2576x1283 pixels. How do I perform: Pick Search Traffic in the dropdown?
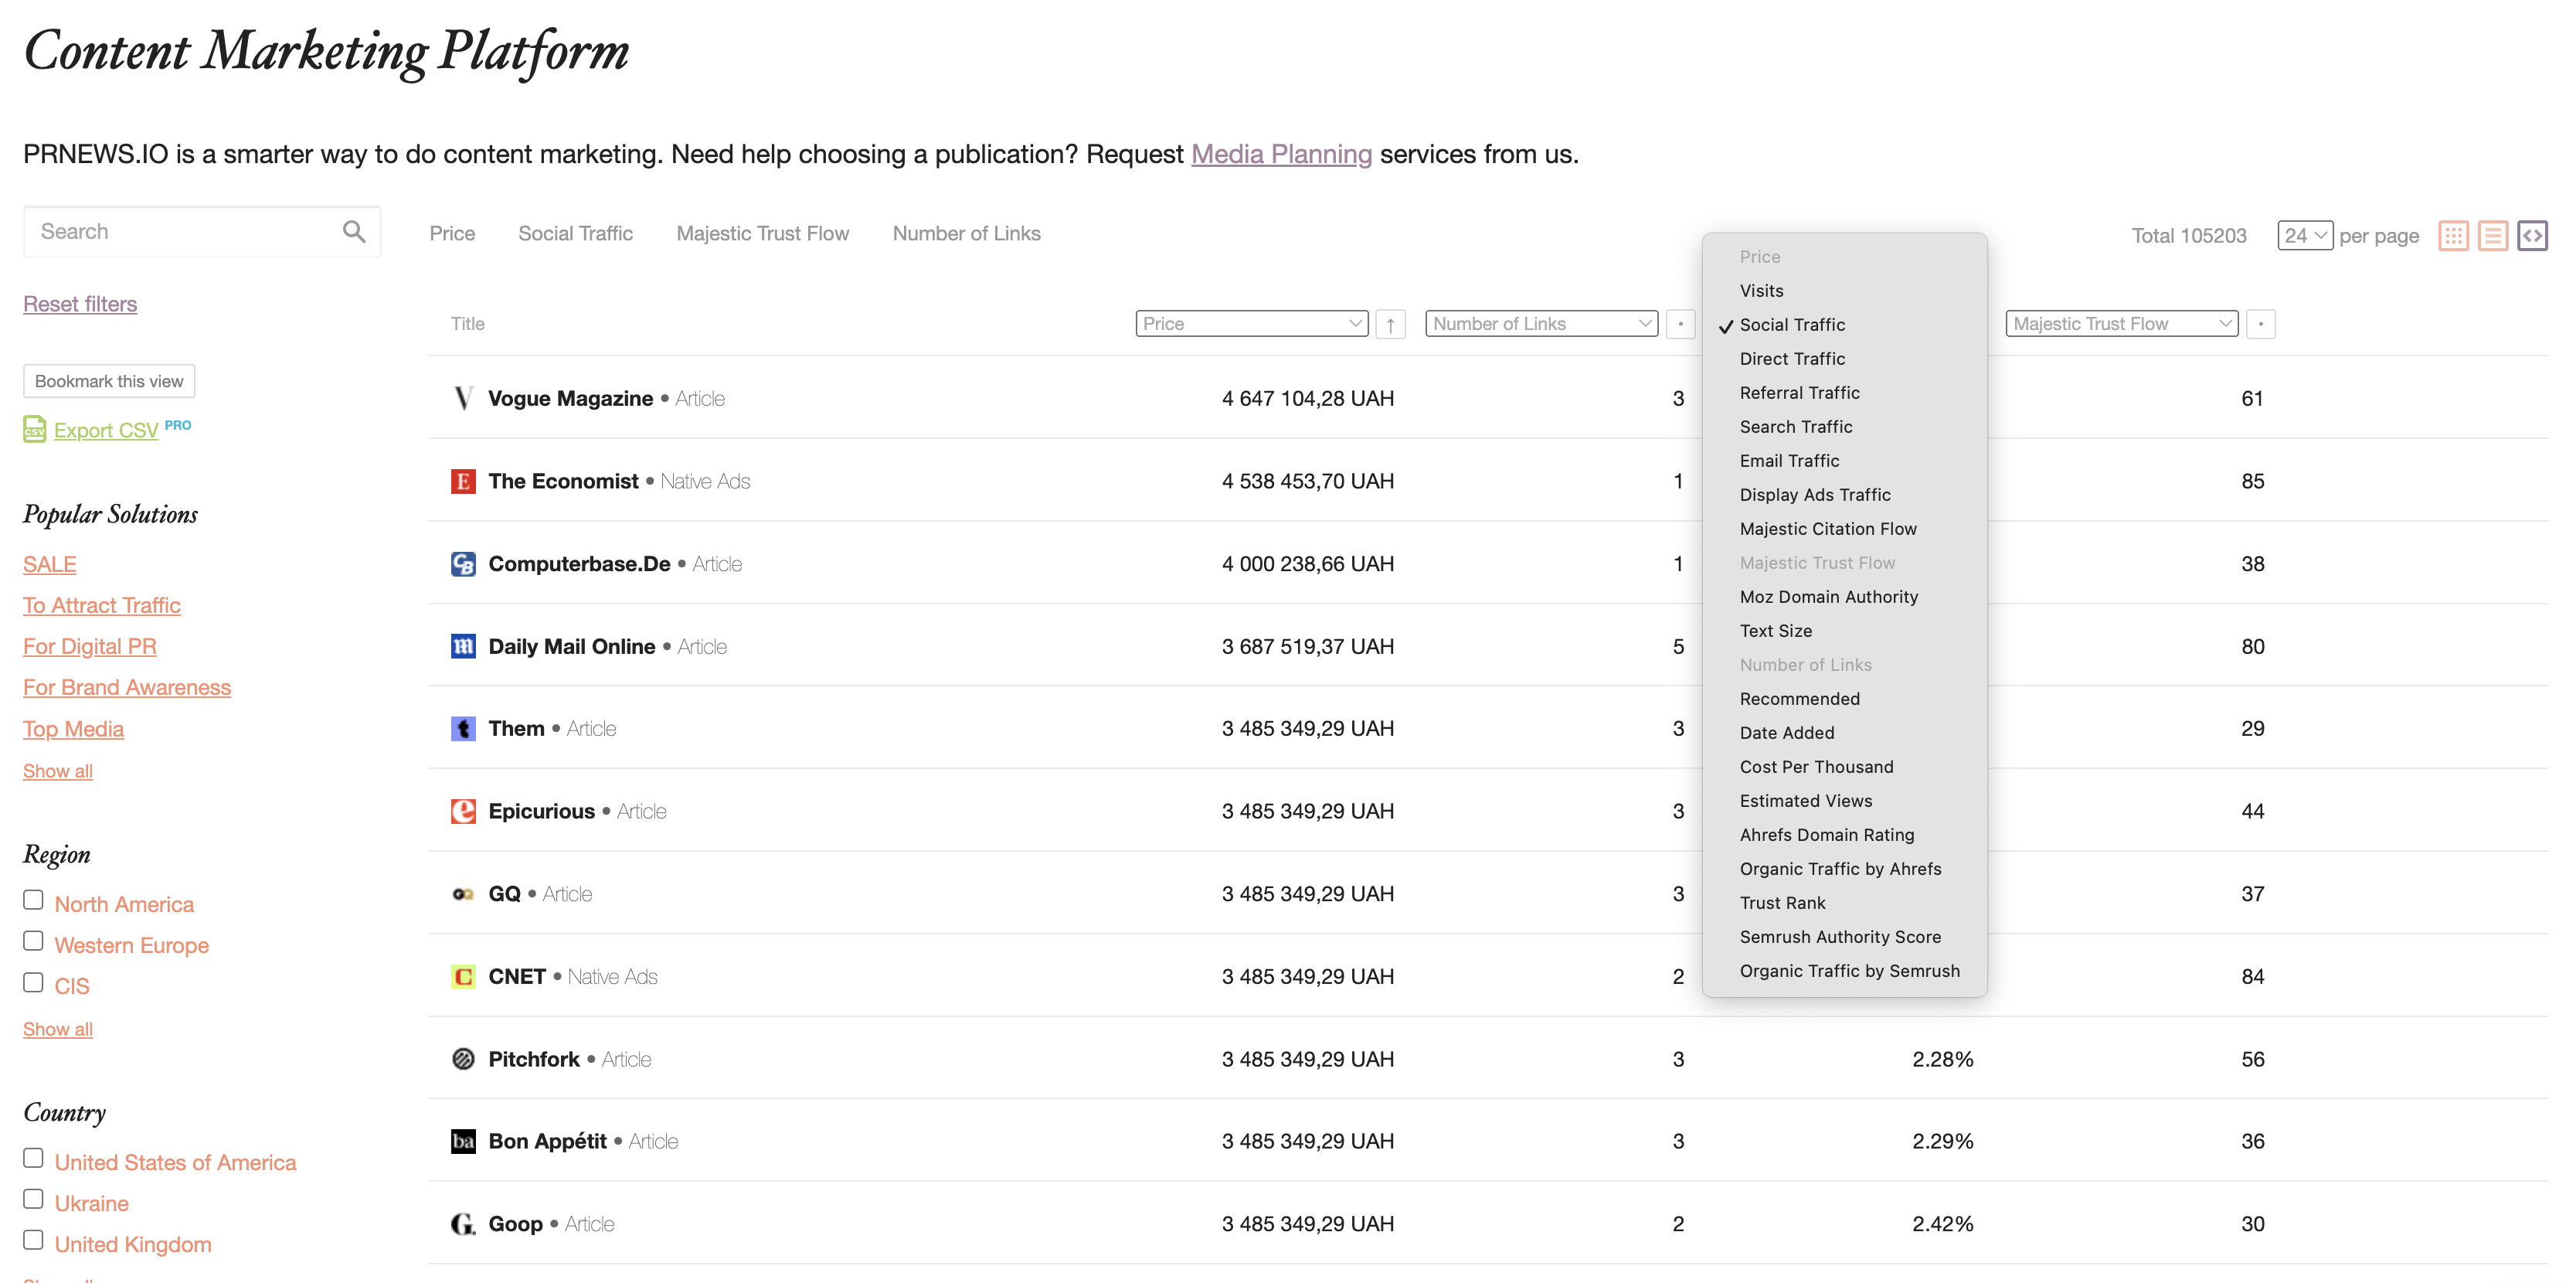coord(1844,427)
